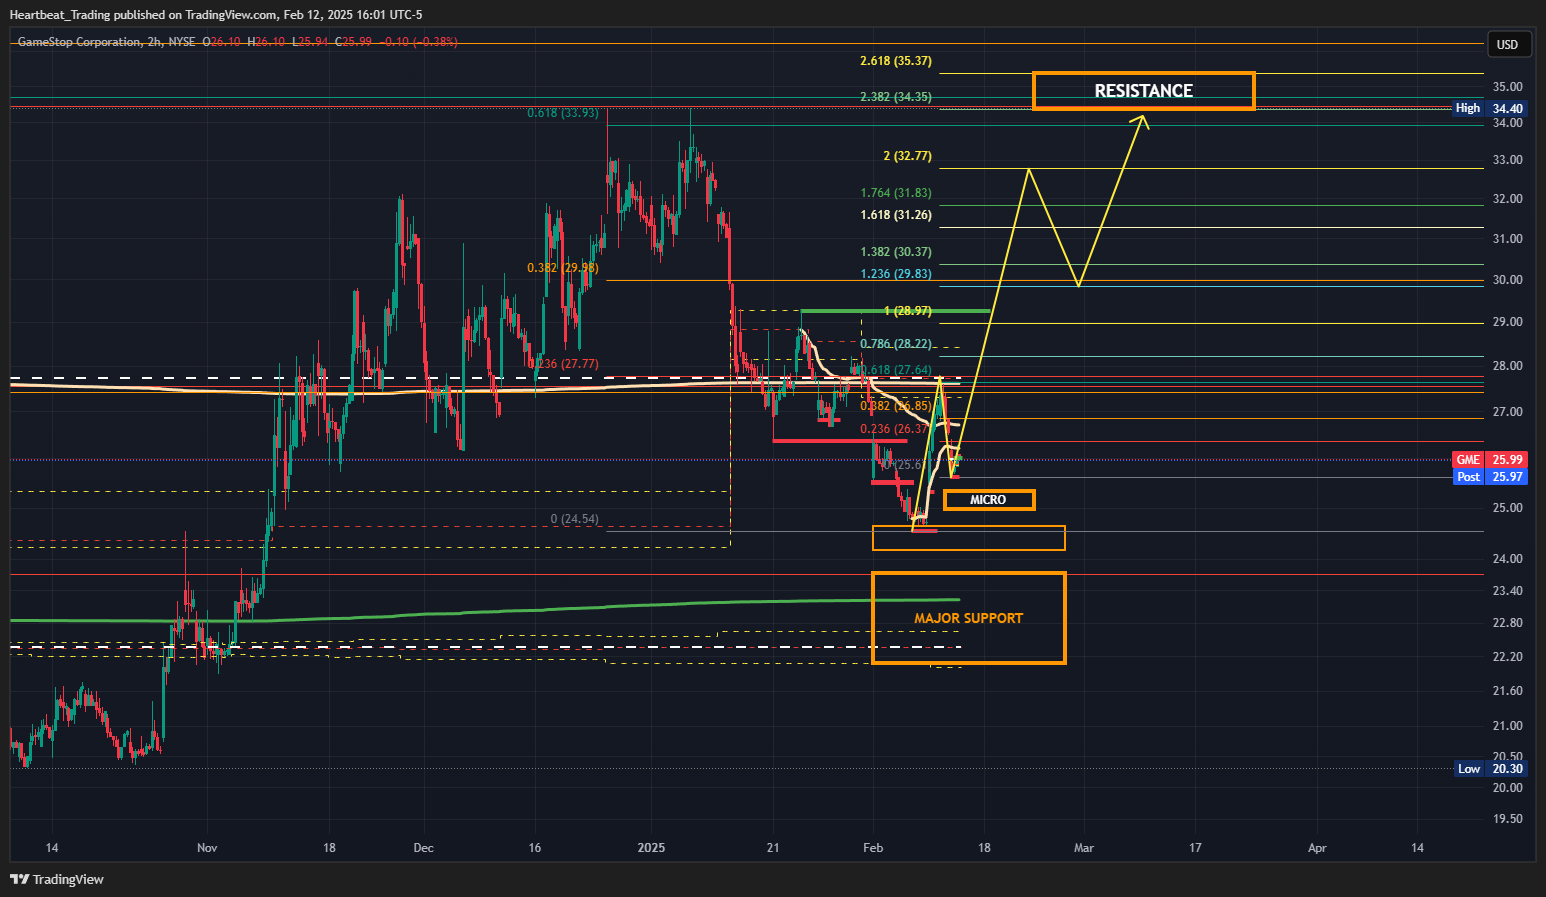Click the 1.618 (31.26) Fibonacci label
1546x897 pixels.
coord(896,215)
